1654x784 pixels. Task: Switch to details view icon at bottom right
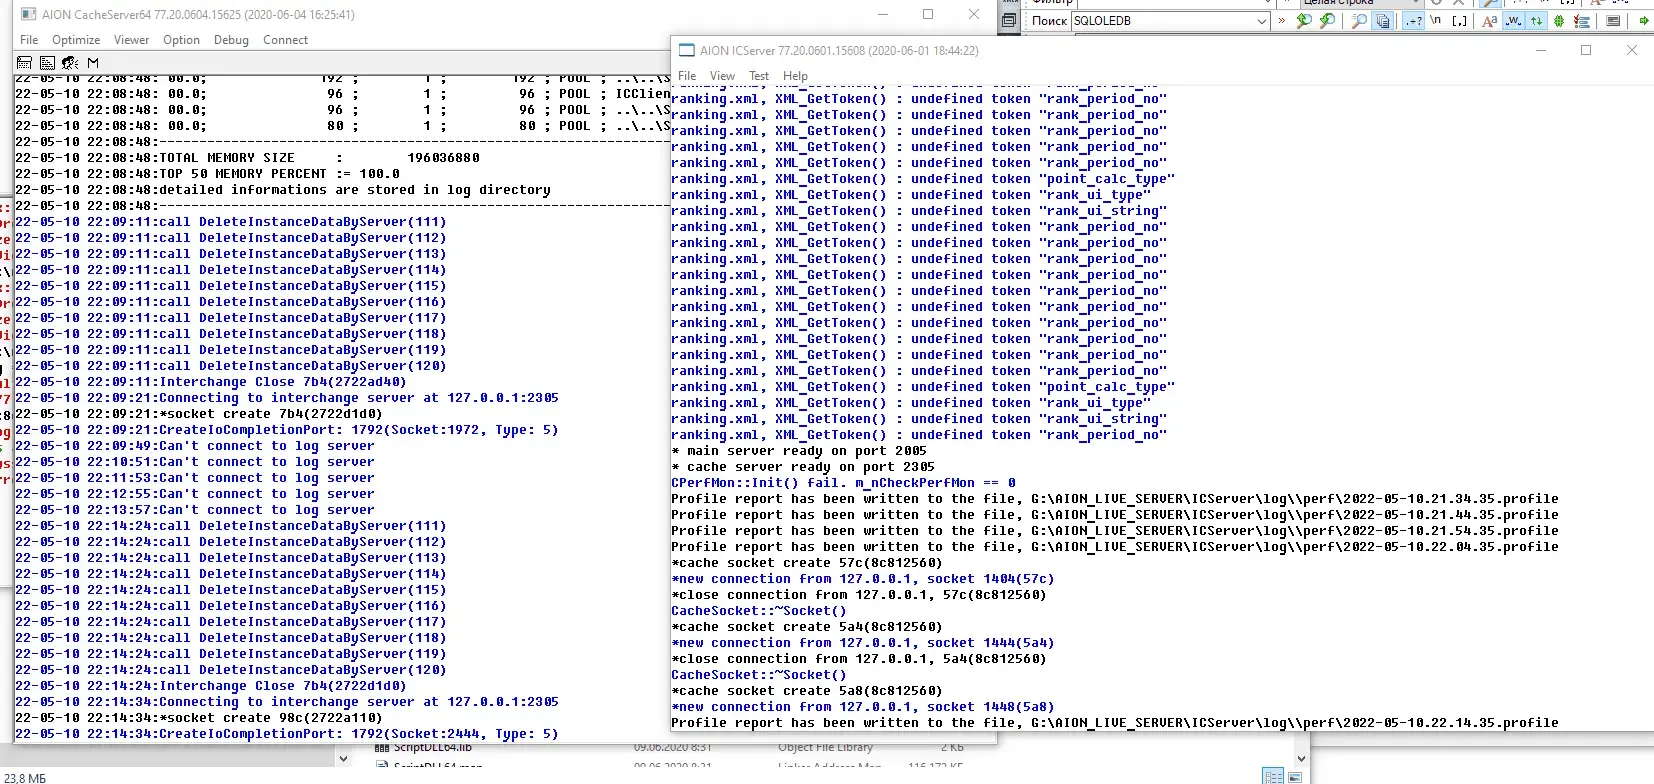1273,777
